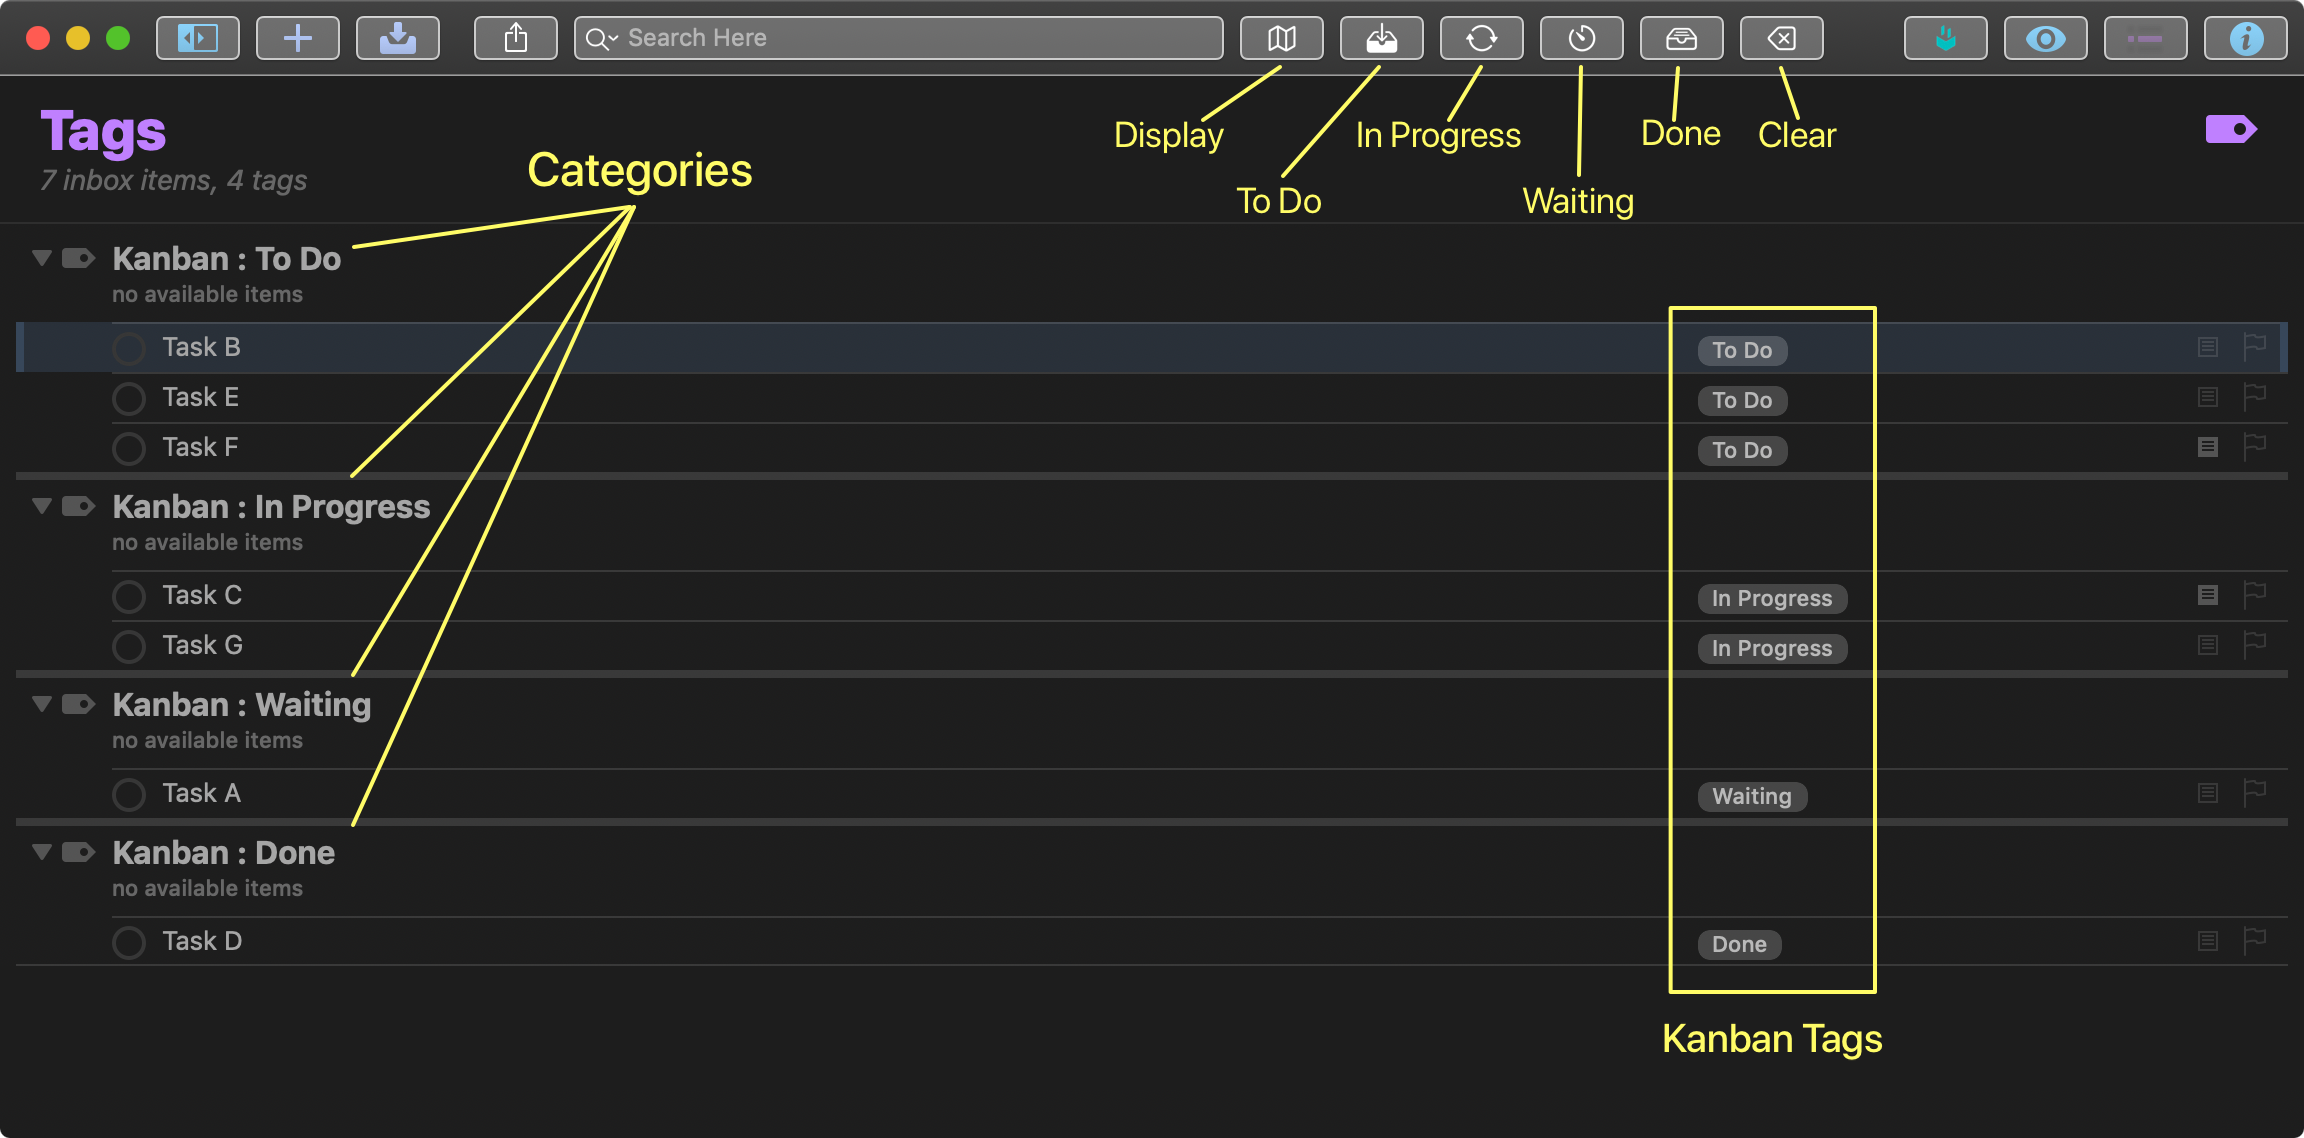Open the share sheet toolbar icon
The height and width of the screenshot is (1138, 2304).
[515, 39]
